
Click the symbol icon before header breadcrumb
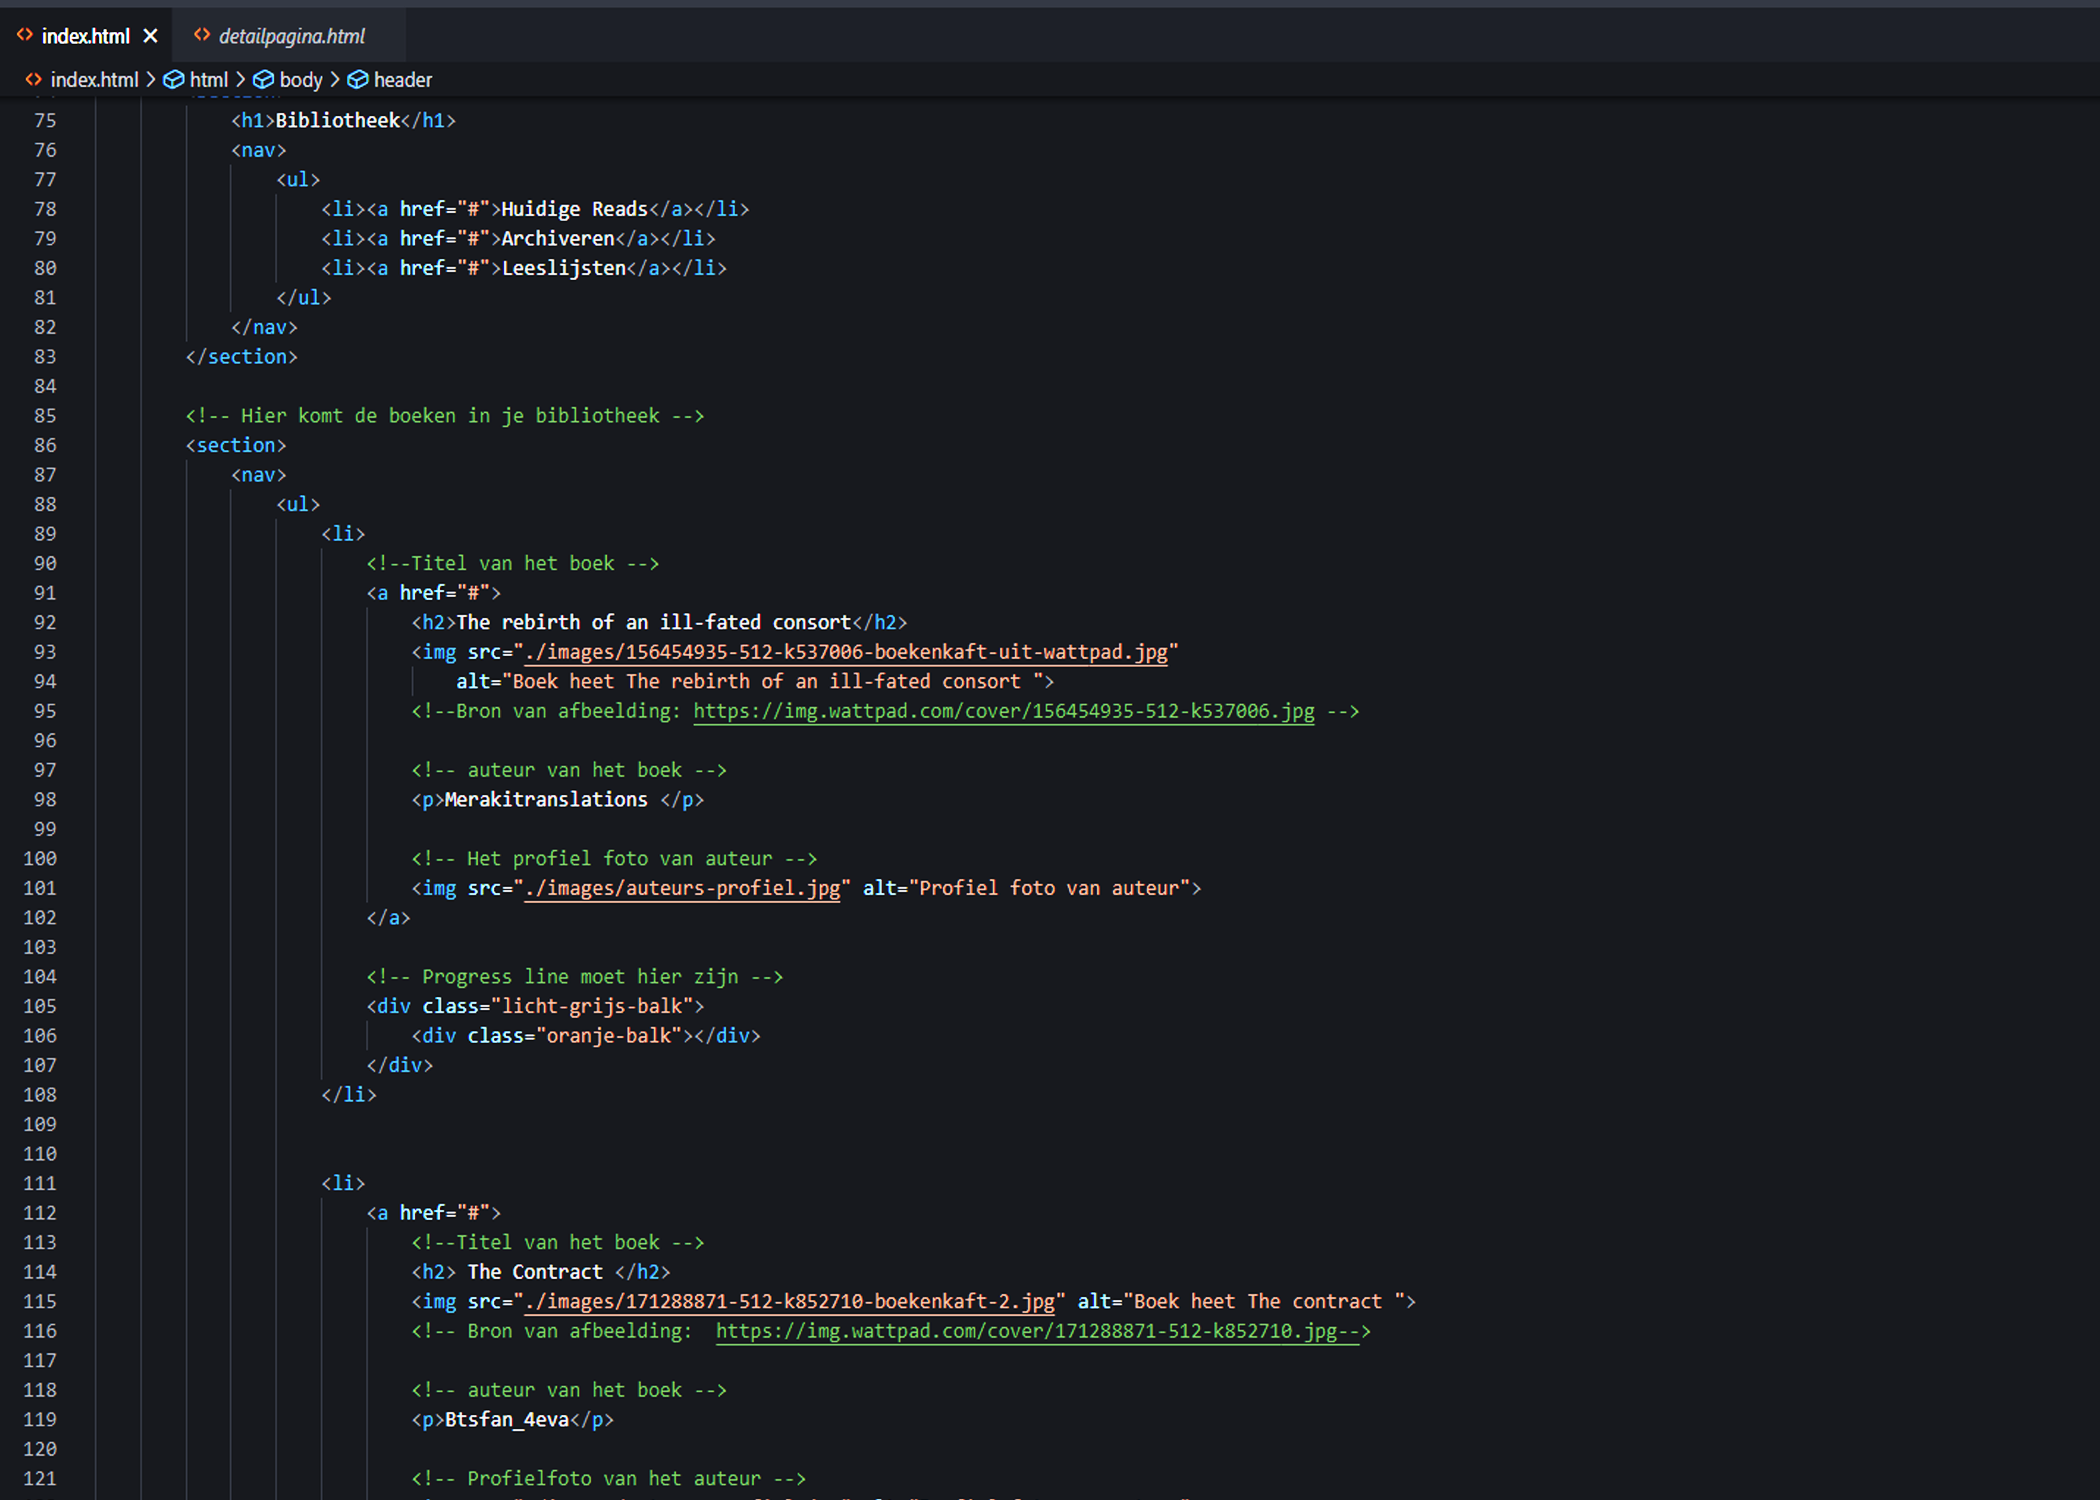click(358, 79)
